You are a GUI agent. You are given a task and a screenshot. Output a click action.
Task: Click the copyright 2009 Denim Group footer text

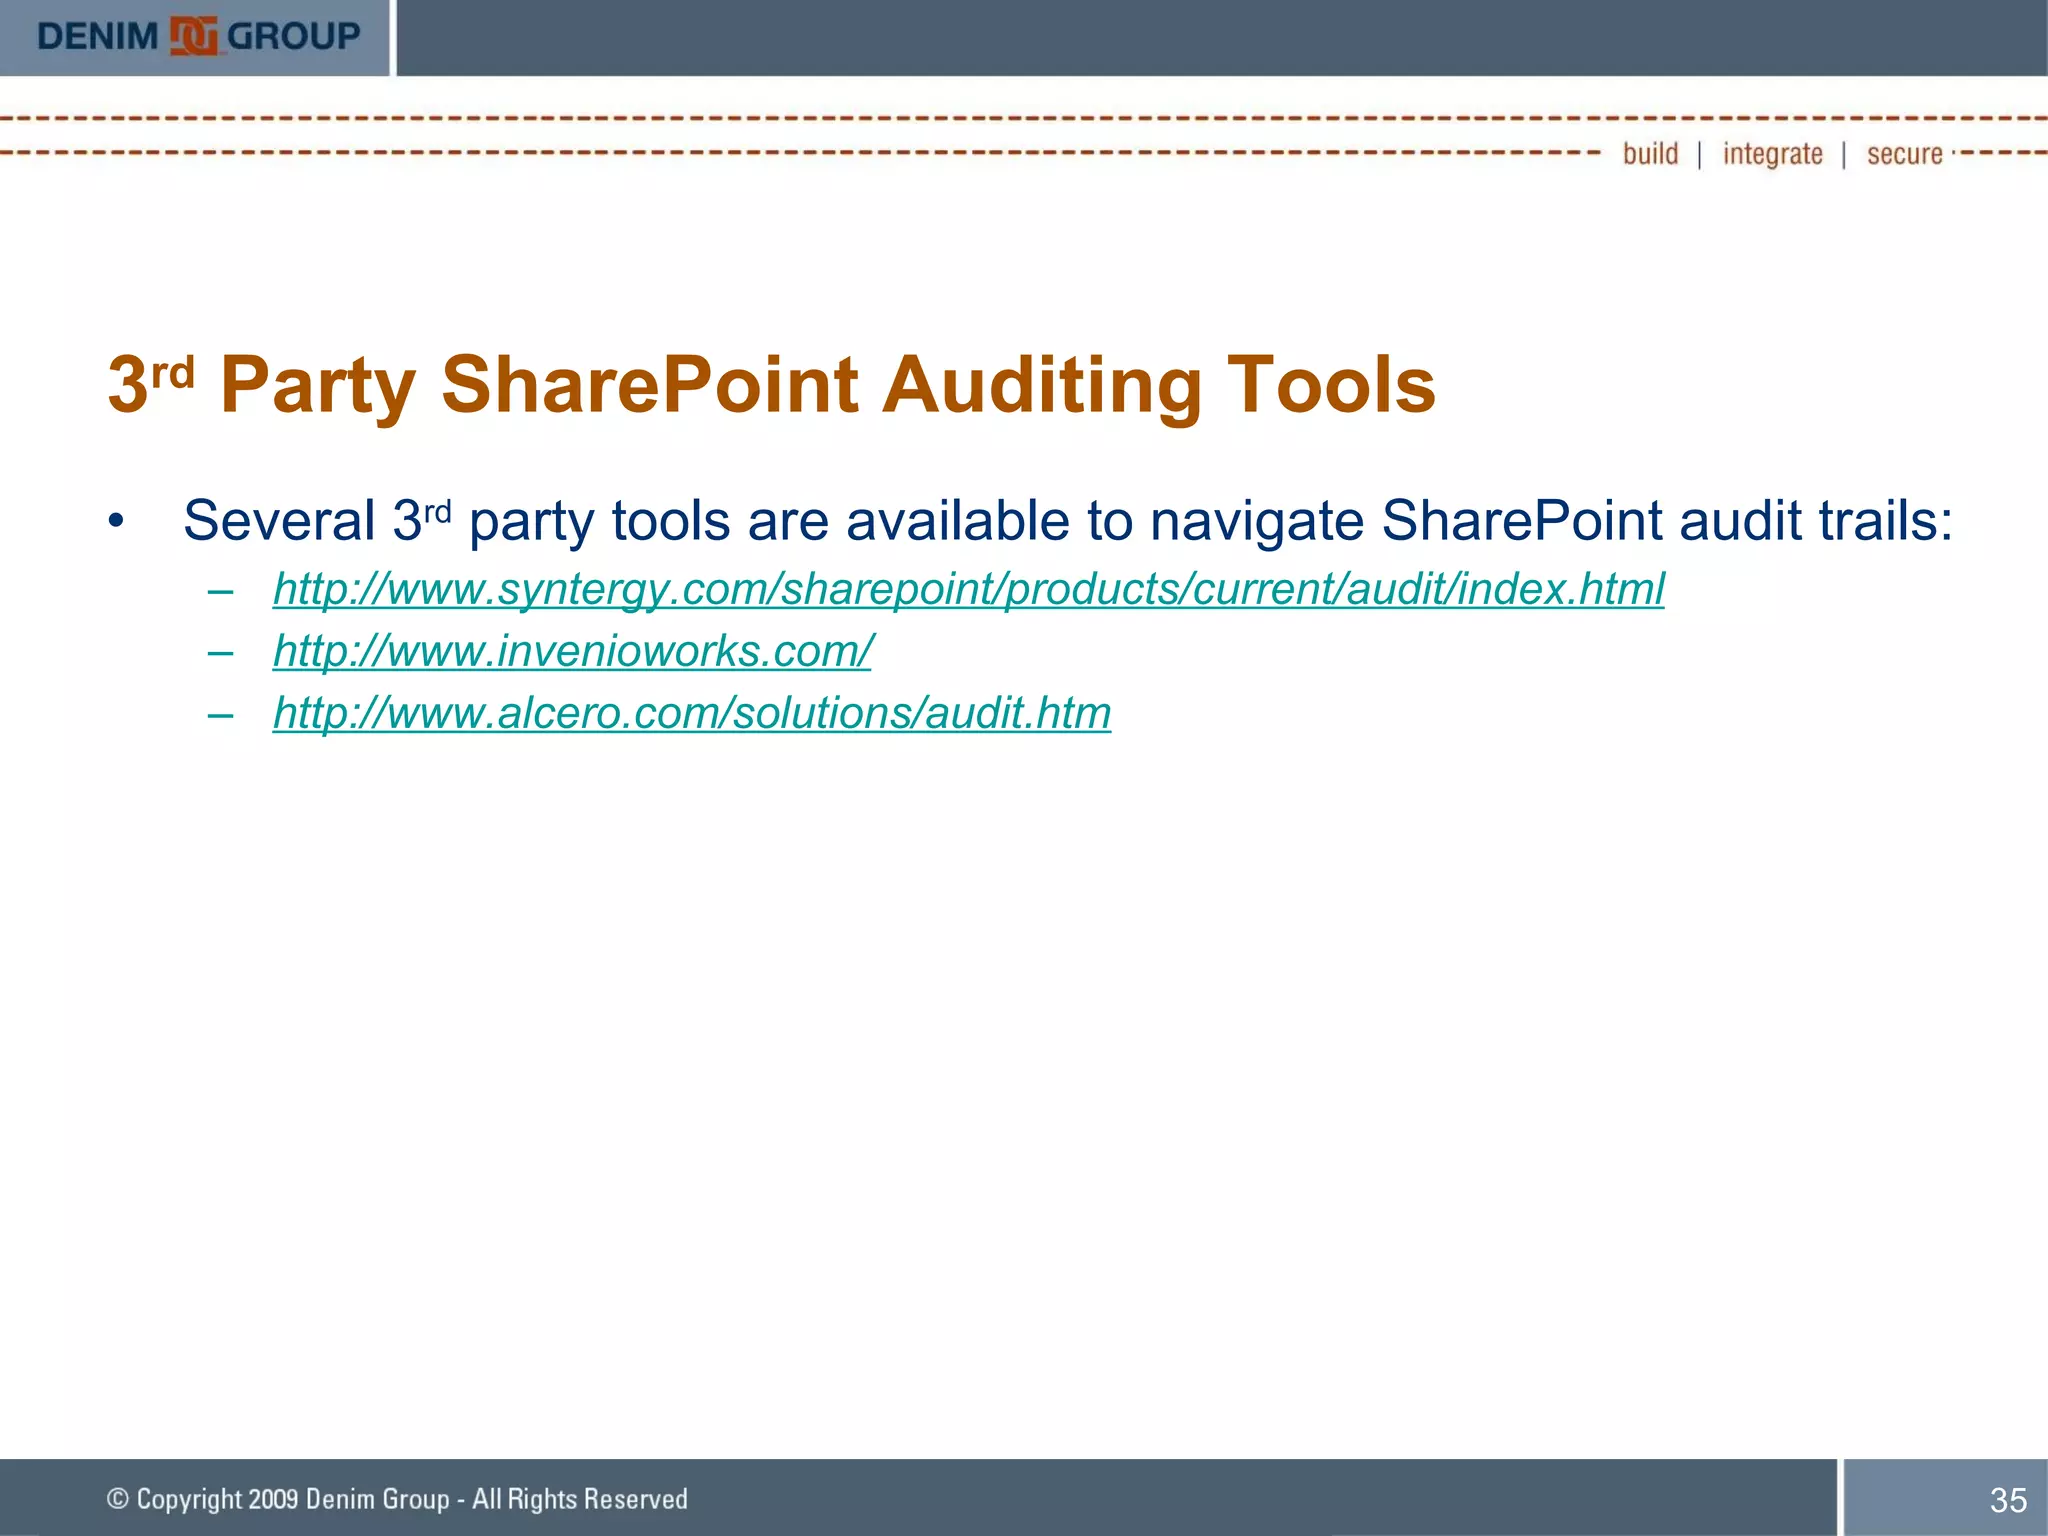(x=397, y=1498)
